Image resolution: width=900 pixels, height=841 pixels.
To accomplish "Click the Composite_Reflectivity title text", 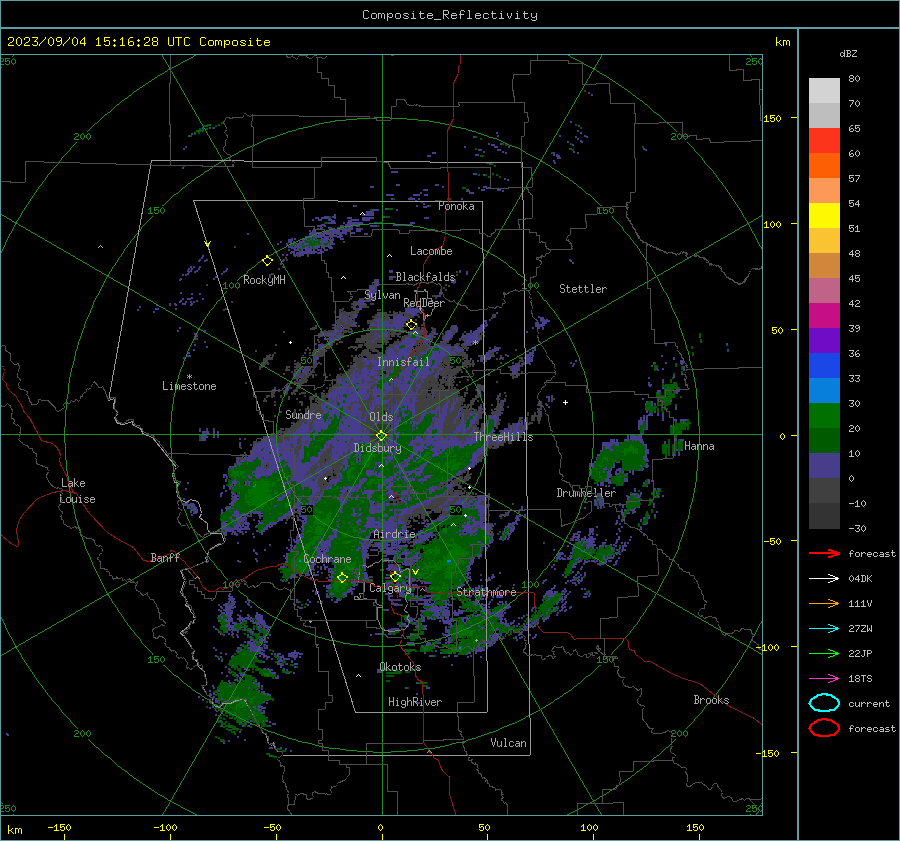I will click(x=450, y=15).
